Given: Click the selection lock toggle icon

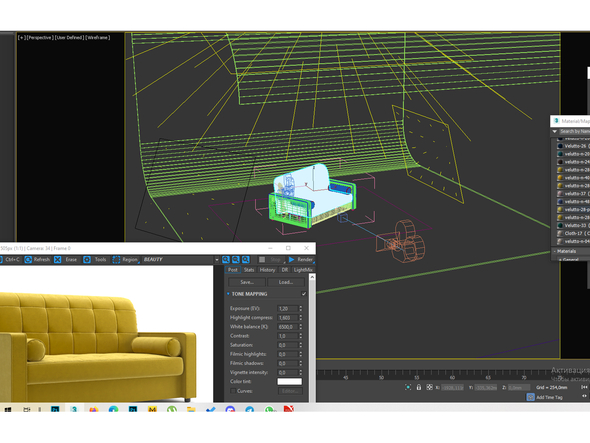Looking at the screenshot, I should point(419,387).
